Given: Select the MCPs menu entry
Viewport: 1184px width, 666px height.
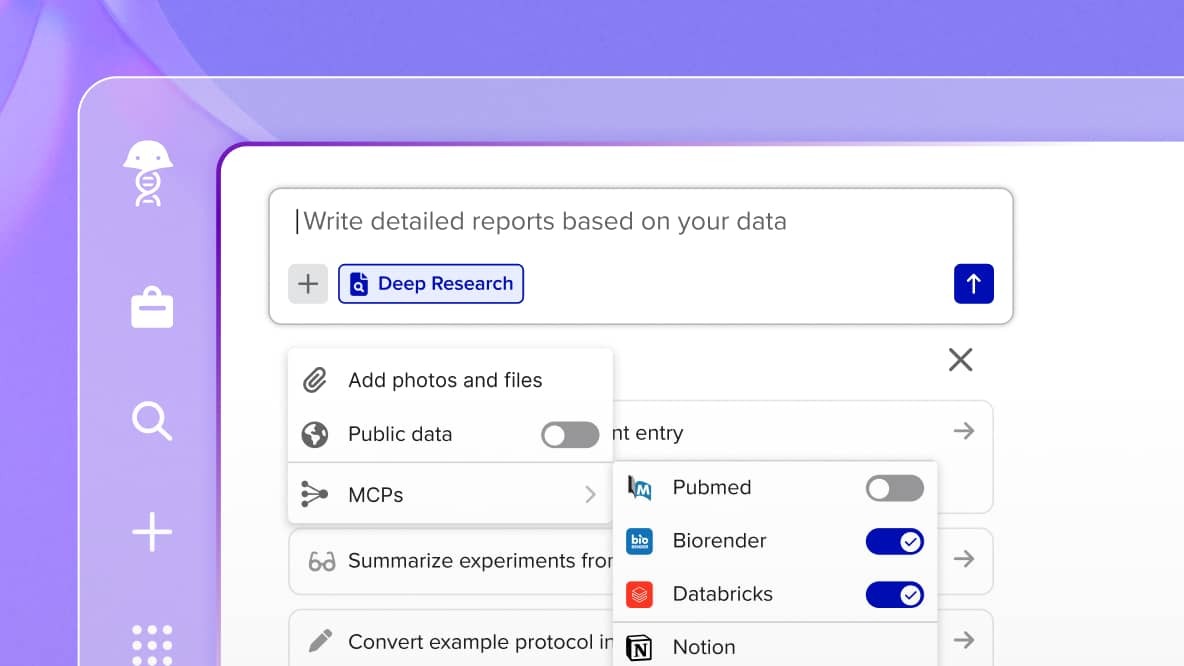Looking at the screenshot, I should click(375, 494).
